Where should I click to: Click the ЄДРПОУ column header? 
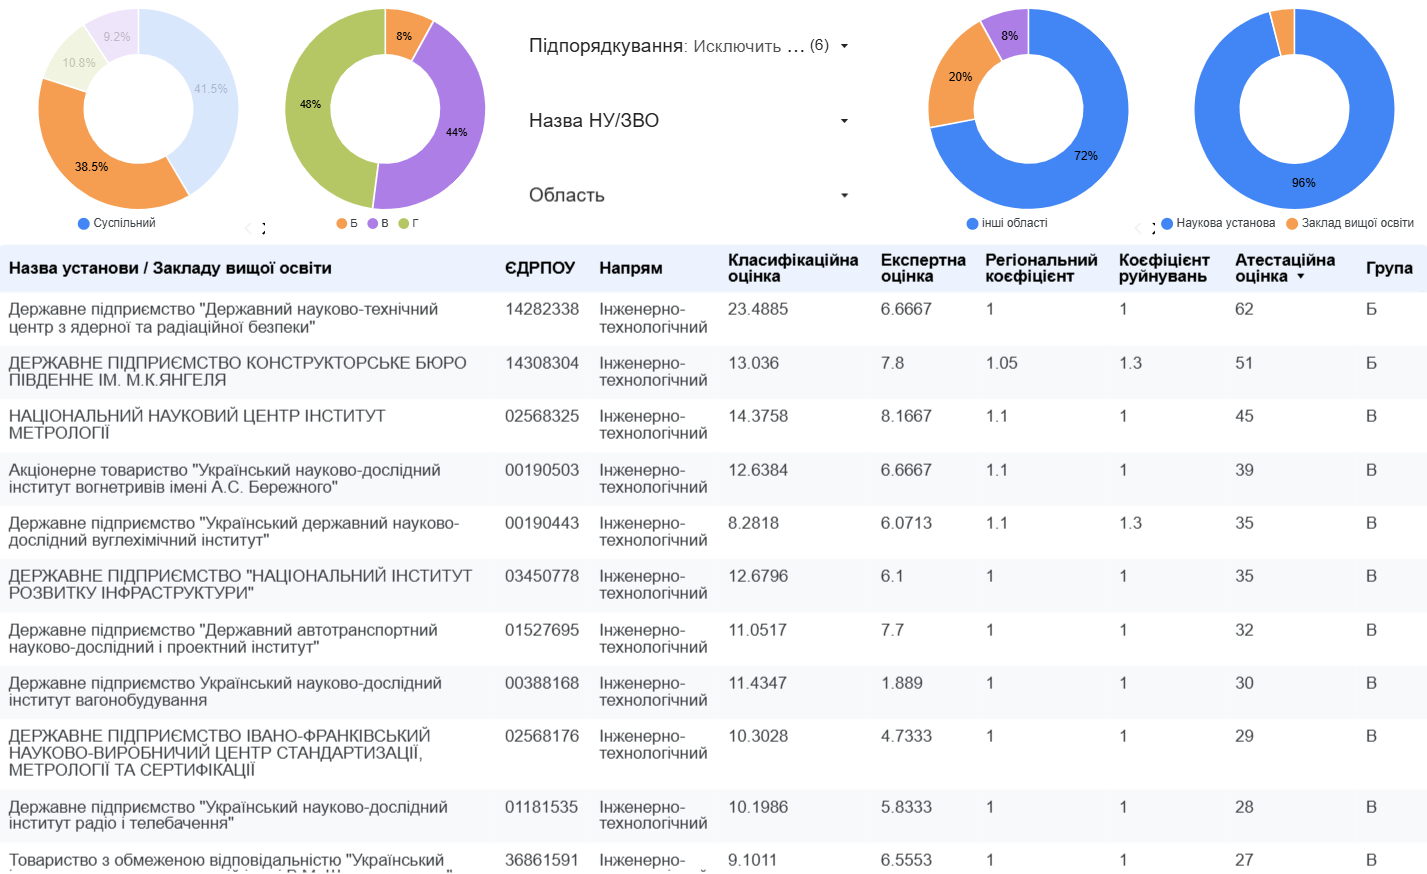tap(539, 268)
